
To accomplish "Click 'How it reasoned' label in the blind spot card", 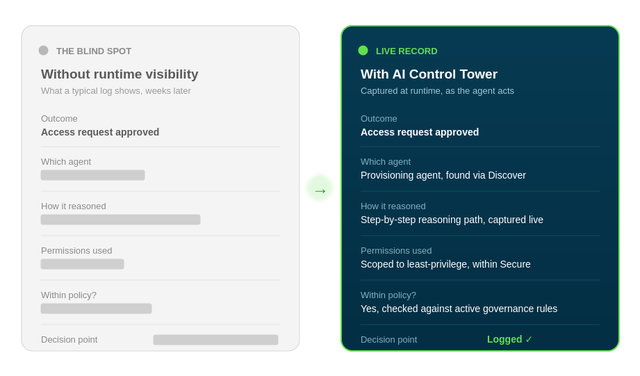I will coord(73,206).
